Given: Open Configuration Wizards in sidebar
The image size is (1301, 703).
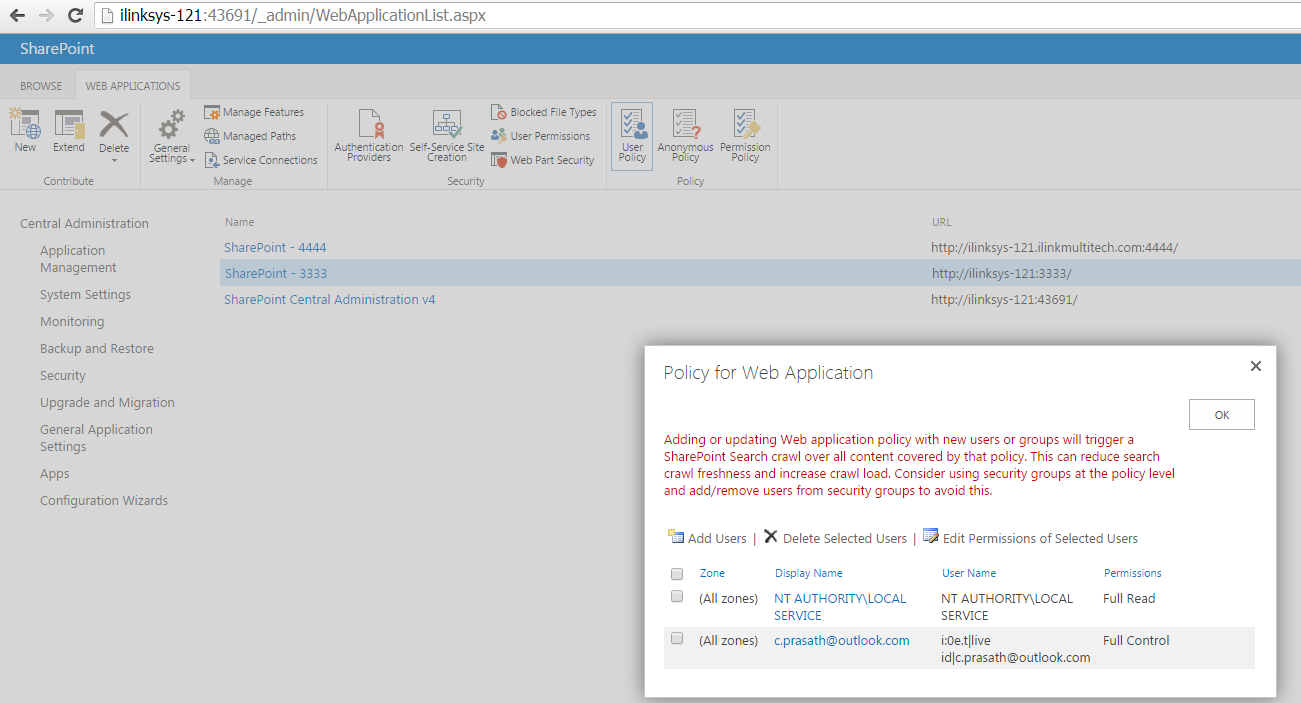Looking at the screenshot, I should point(104,501).
